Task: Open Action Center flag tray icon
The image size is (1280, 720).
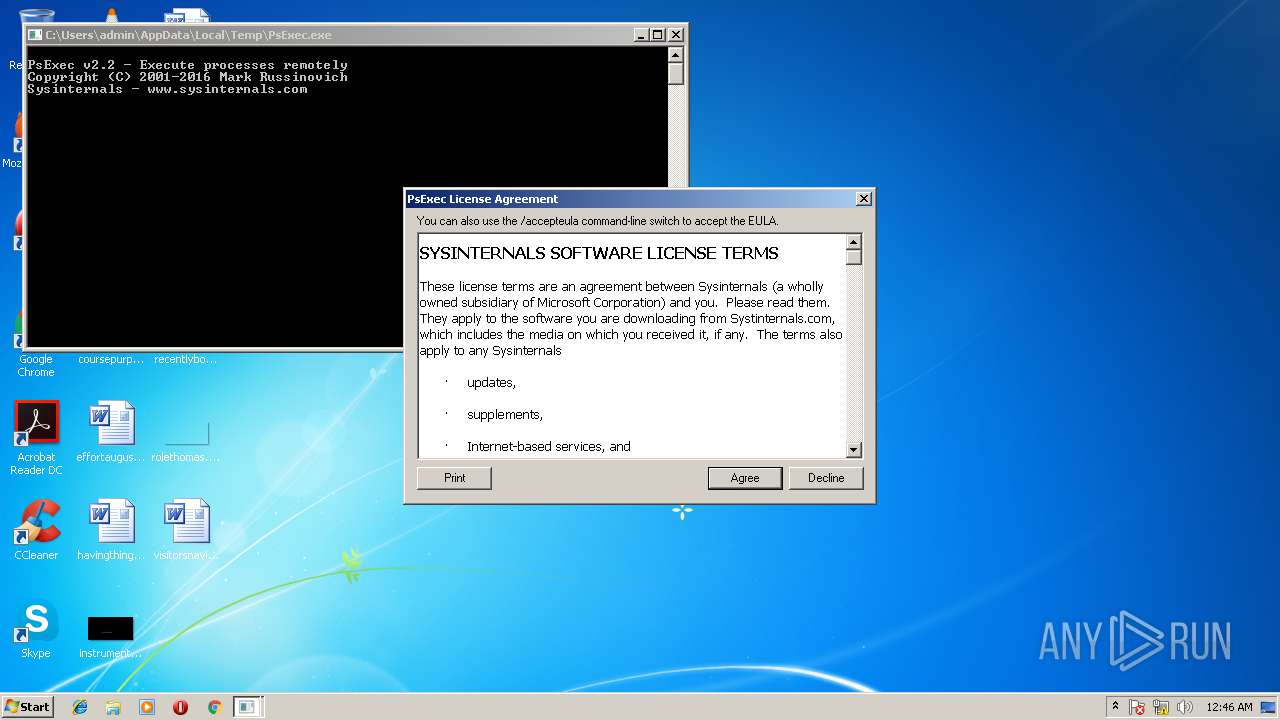Action: (x=1137, y=707)
